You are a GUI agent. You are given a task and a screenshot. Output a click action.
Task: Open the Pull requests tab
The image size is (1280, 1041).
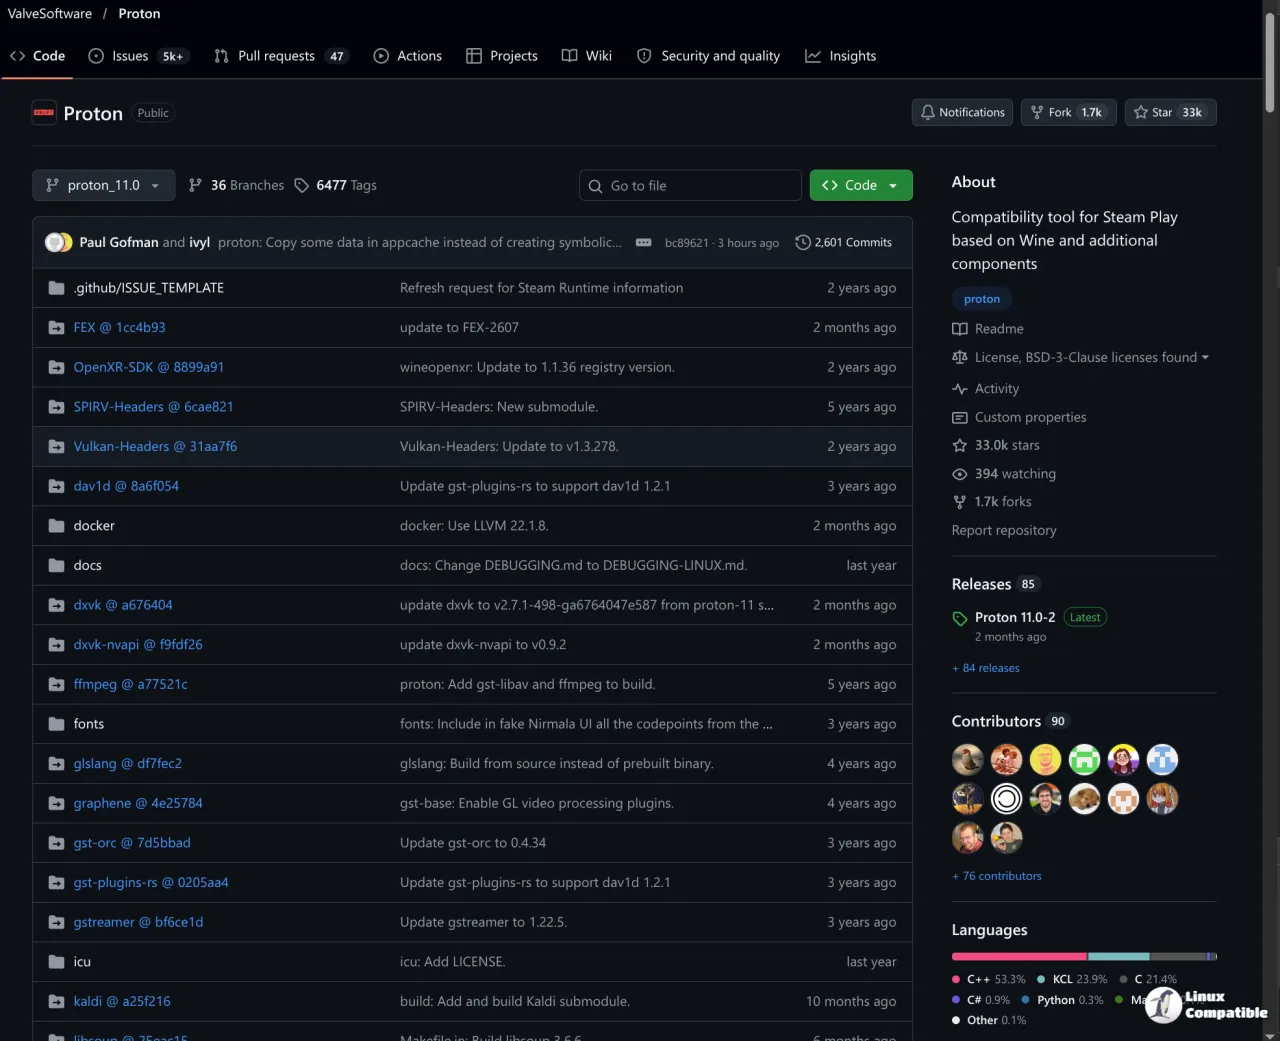(280, 56)
